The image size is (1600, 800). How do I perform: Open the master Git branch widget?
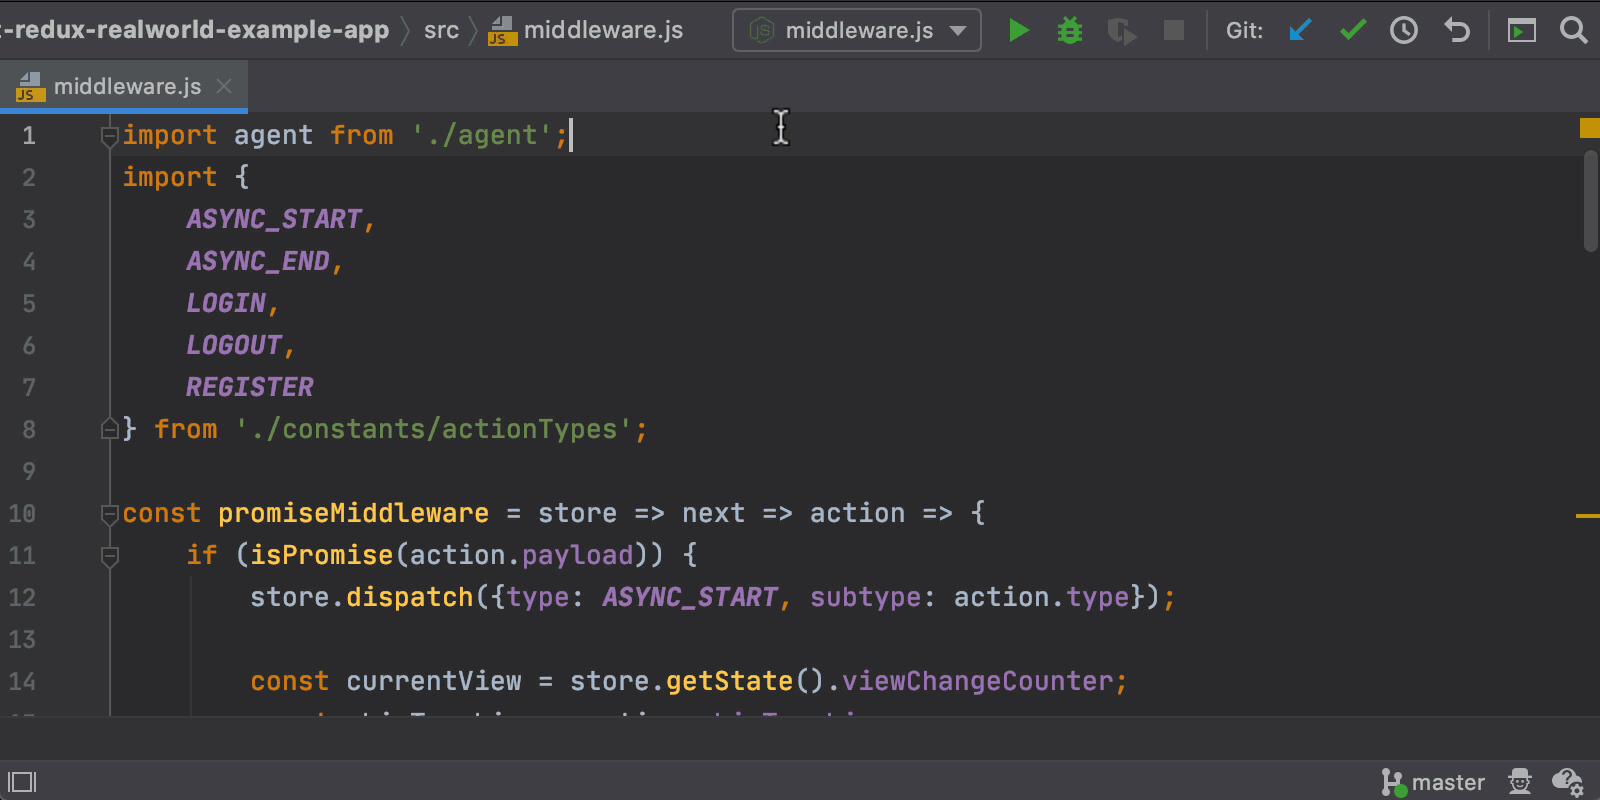click(1434, 782)
